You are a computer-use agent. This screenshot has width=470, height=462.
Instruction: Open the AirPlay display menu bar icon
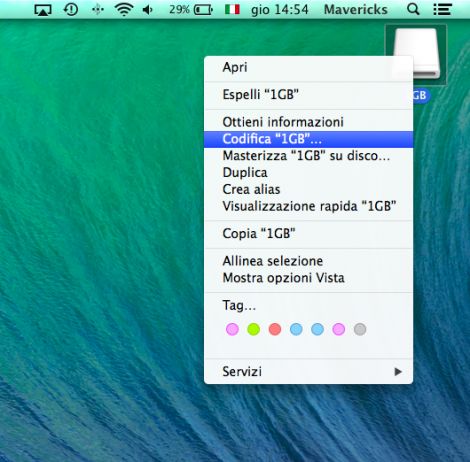[43, 10]
